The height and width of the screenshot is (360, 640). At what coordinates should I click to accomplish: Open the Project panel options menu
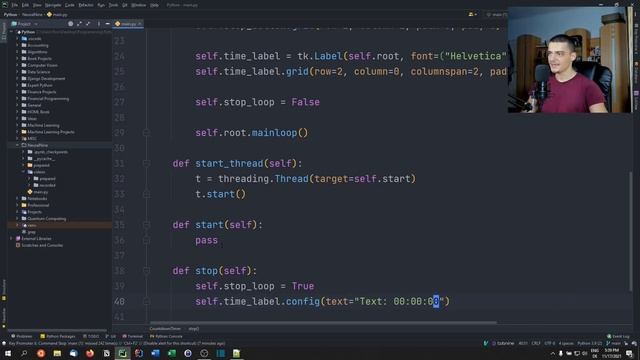(x=98, y=24)
